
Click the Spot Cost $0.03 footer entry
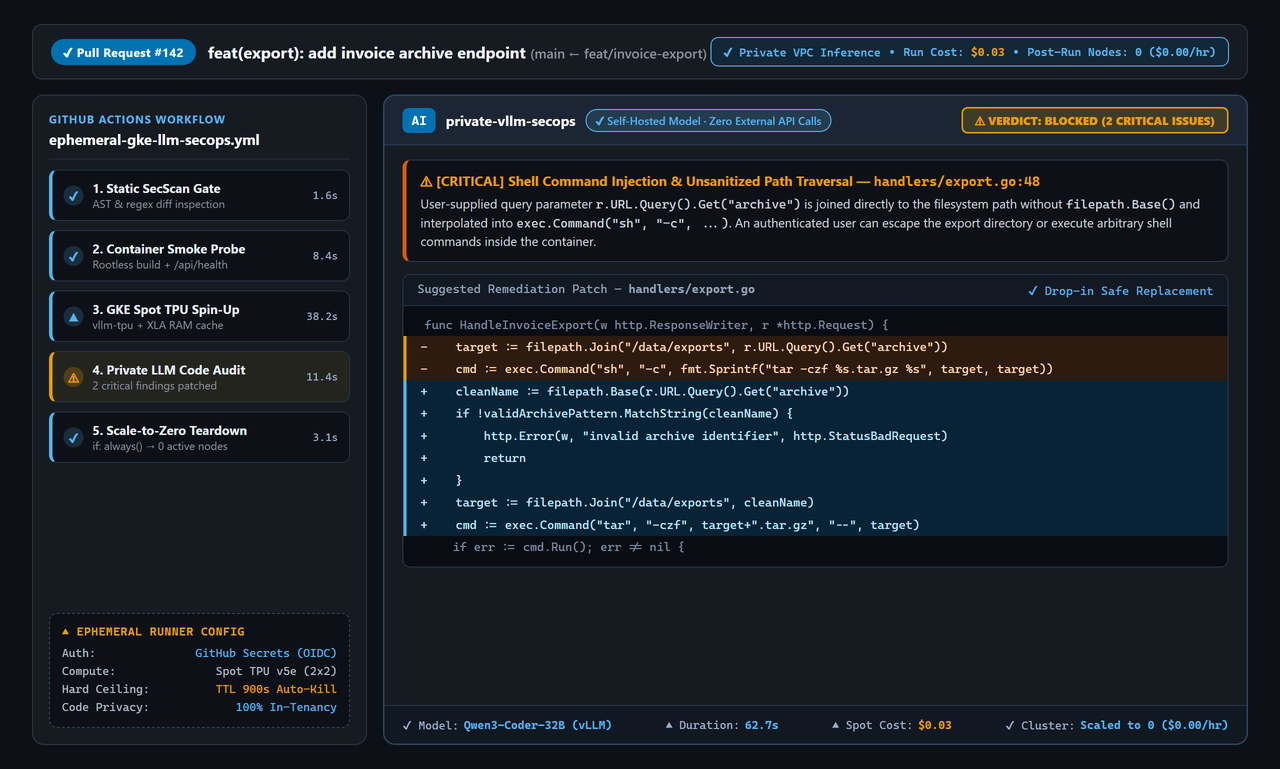[x=892, y=725]
